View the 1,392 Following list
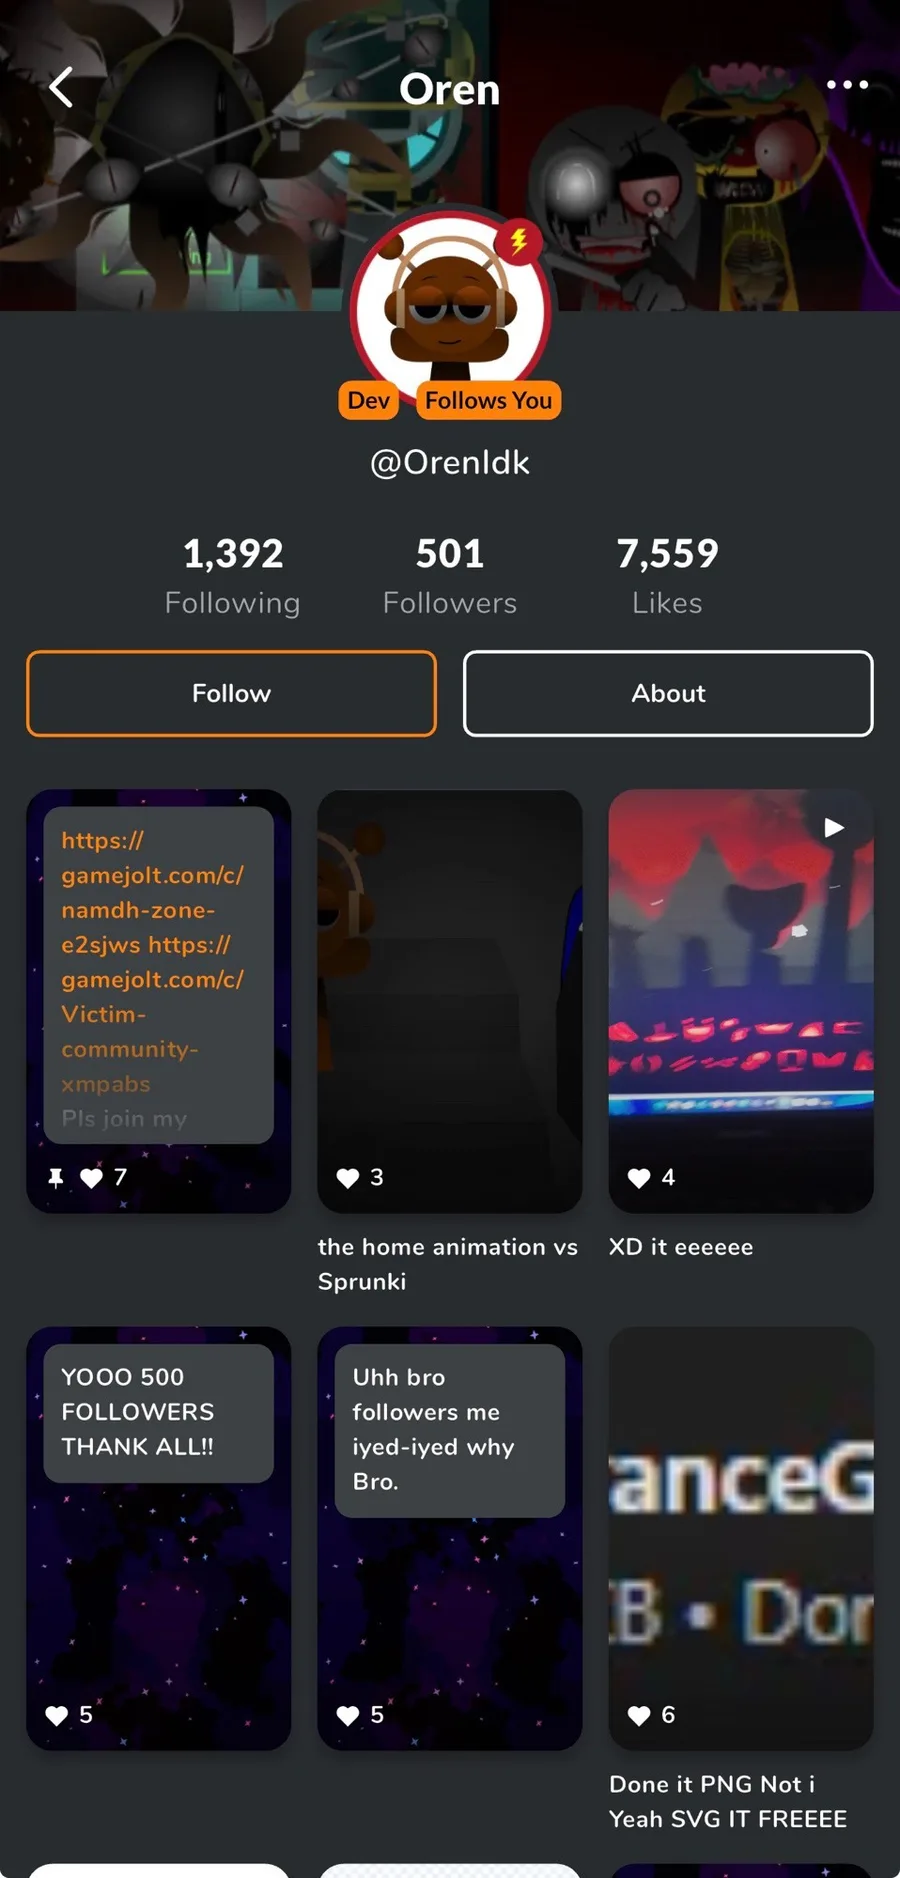This screenshot has height=1878, width=900. 233,575
